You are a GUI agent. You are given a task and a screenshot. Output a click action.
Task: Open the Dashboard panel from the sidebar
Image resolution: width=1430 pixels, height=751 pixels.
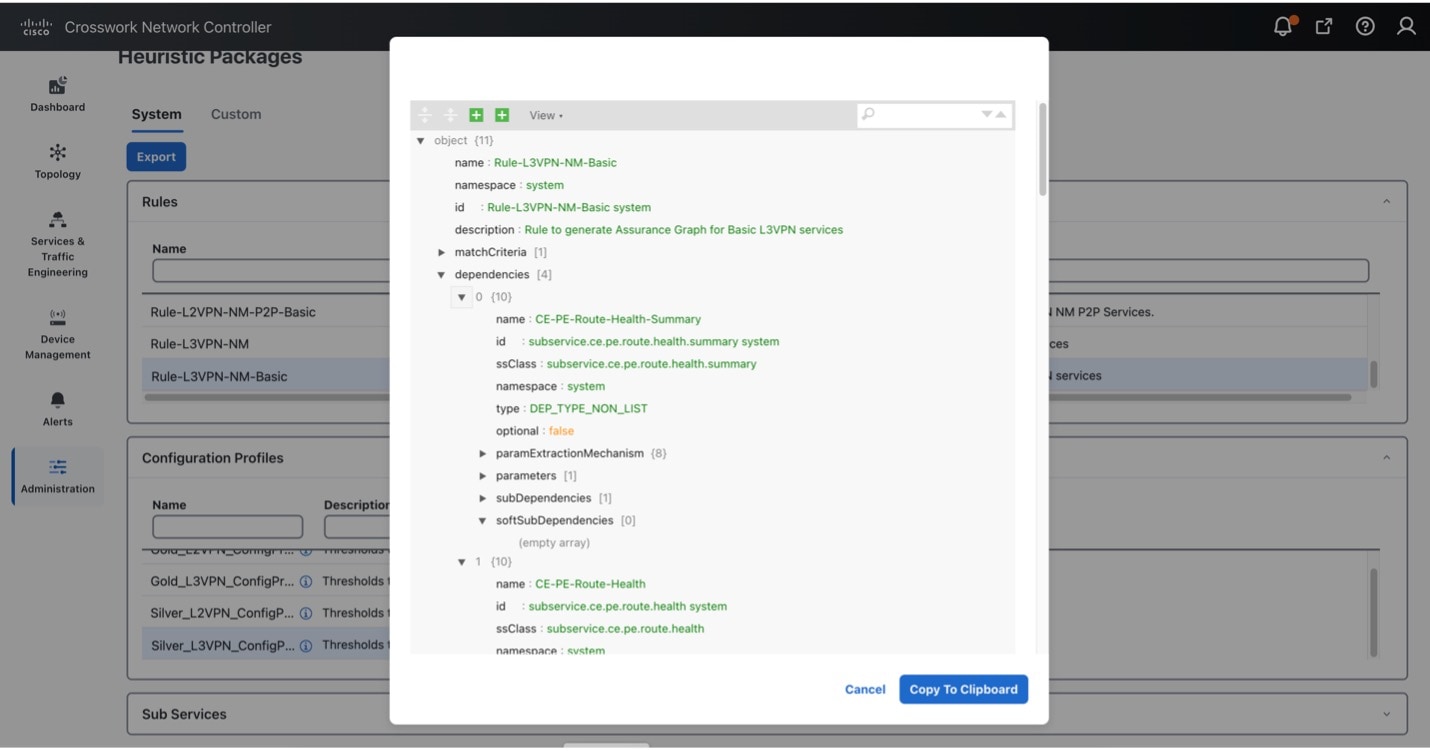(x=57, y=95)
